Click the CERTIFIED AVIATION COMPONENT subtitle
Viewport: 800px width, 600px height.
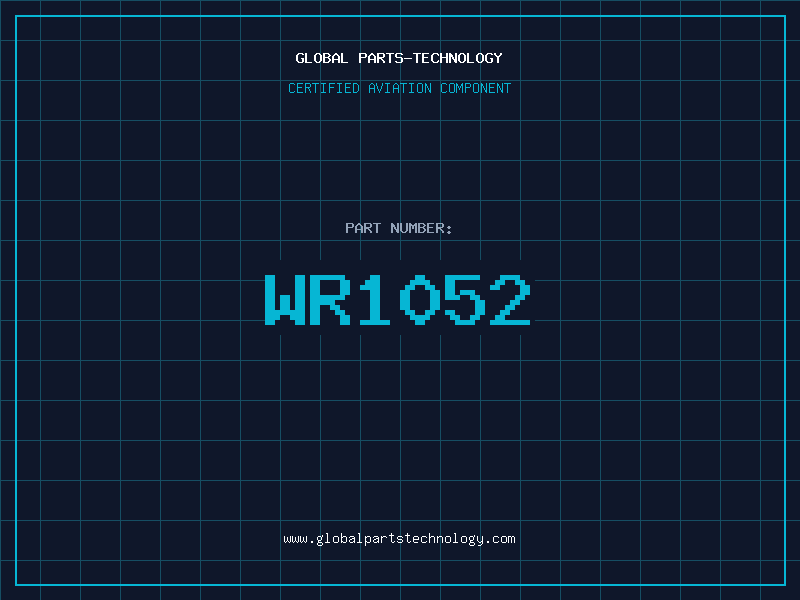pyautogui.click(x=399, y=88)
